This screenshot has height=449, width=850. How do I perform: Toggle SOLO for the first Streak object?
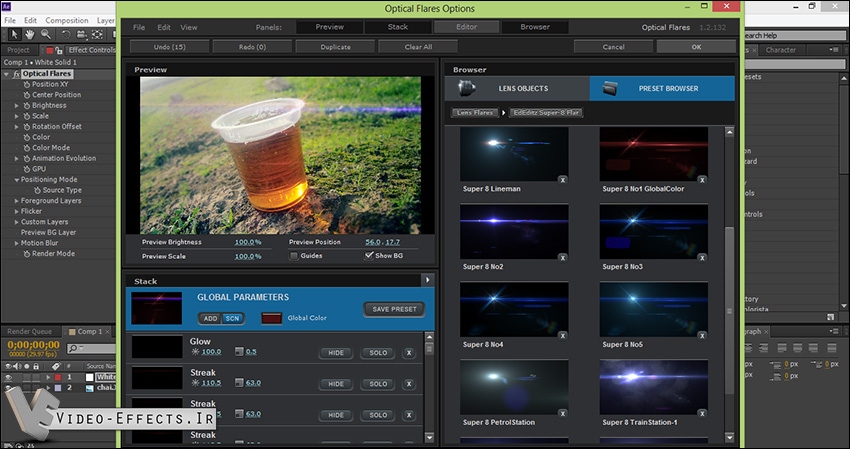coord(378,383)
